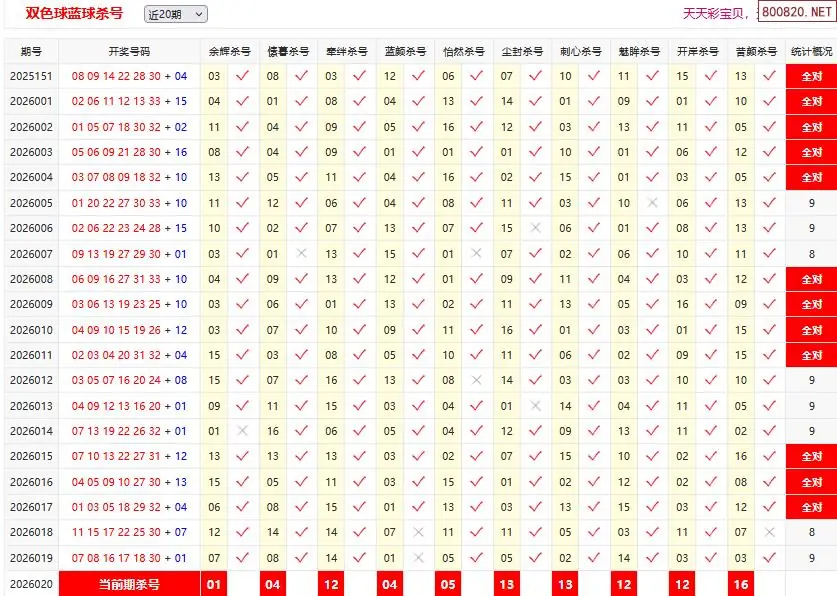Click the red 01 prediction cell
Screen dimensions: 837x596
[x=214, y=584]
